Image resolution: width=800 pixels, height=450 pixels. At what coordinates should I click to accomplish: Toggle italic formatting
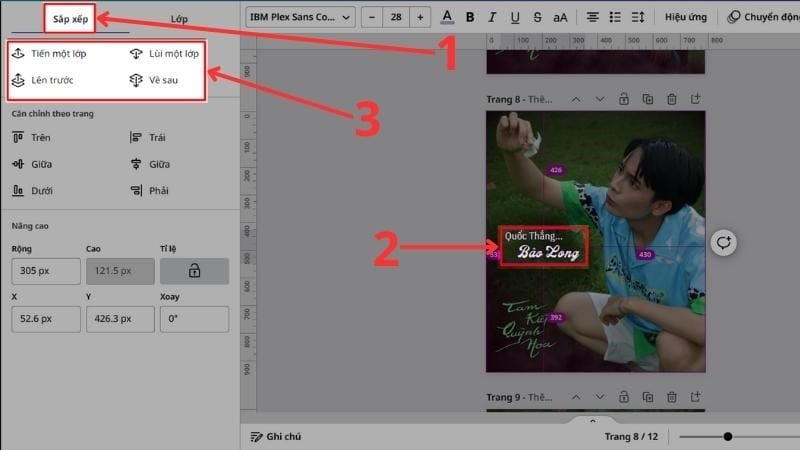coord(493,17)
